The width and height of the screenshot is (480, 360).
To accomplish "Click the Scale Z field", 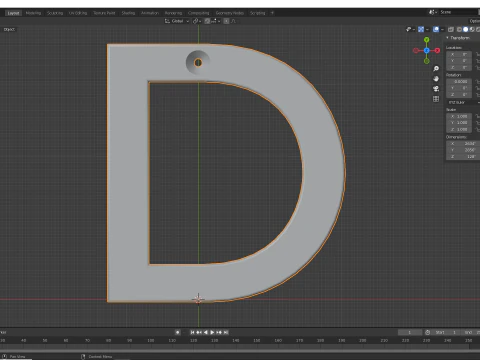I will point(459,129).
